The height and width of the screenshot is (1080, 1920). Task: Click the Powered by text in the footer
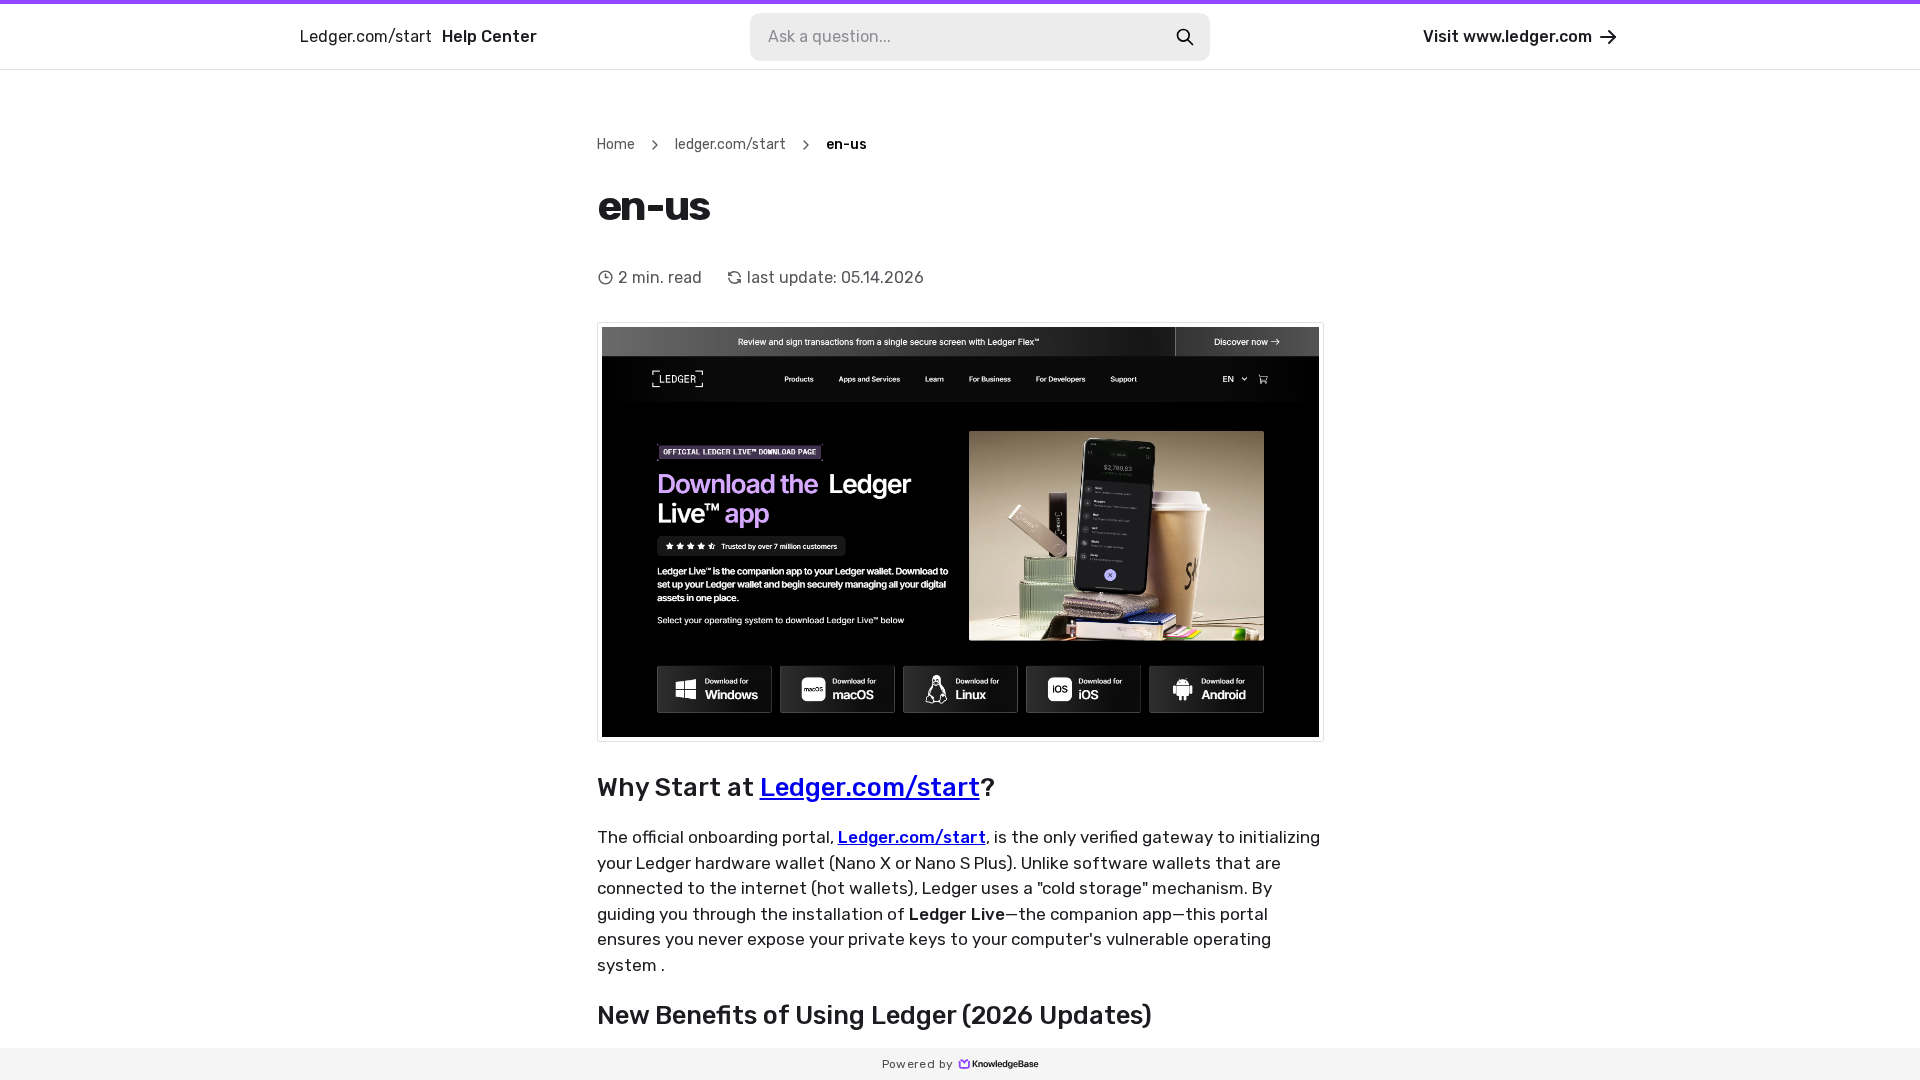pyautogui.click(x=917, y=1065)
